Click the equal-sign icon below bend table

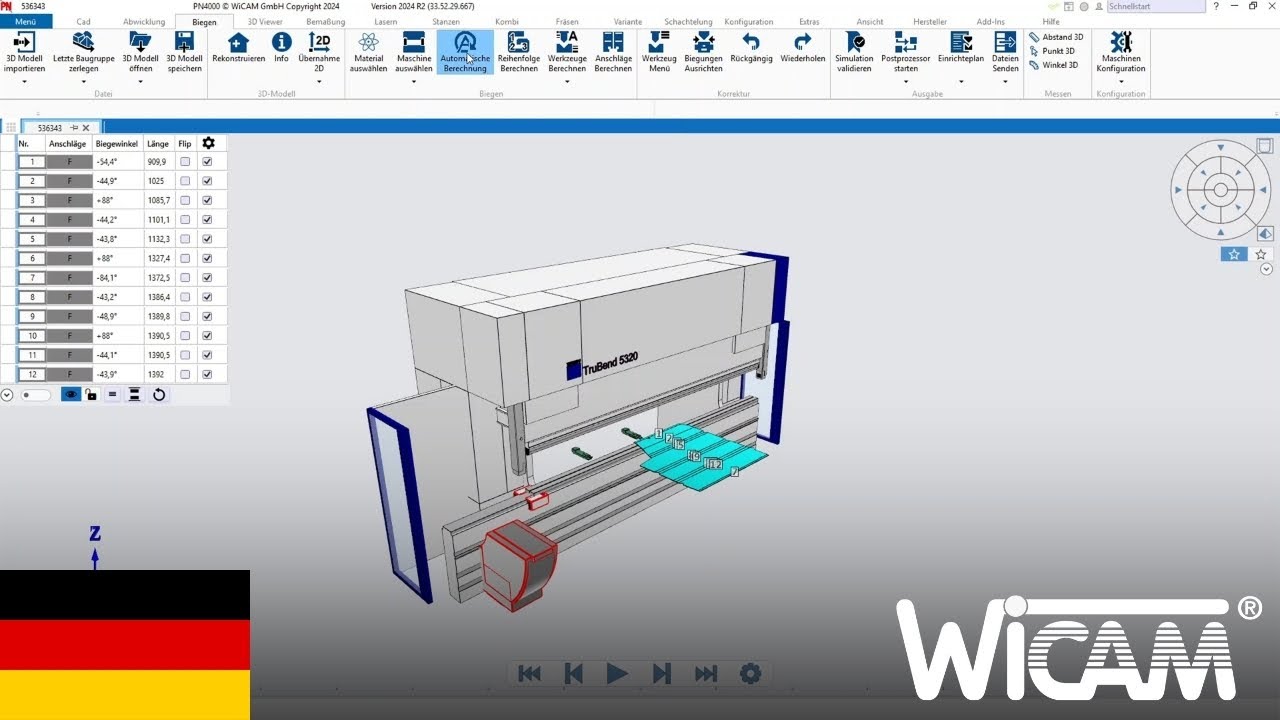[112, 395]
